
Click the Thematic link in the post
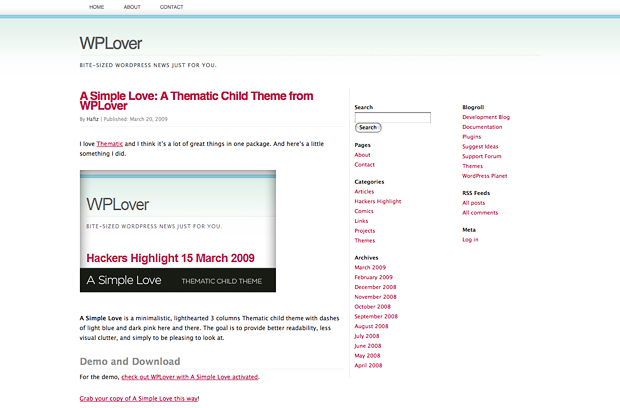tap(110, 144)
